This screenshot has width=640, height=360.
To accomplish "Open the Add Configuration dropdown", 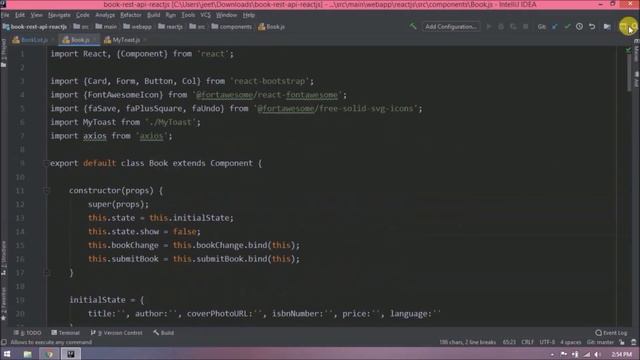I will [451, 27].
